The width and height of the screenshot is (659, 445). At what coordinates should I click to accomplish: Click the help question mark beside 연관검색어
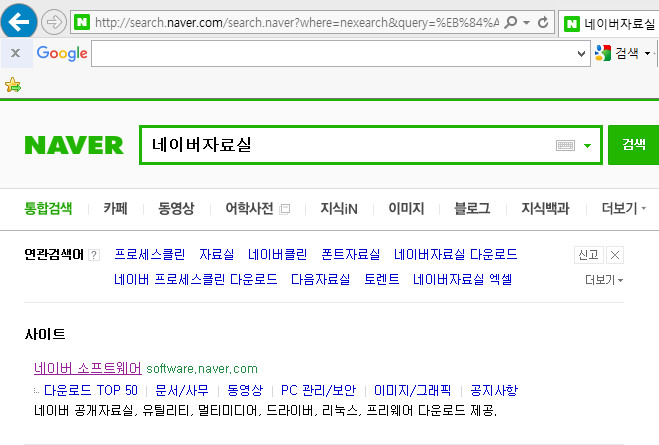[x=95, y=255]
